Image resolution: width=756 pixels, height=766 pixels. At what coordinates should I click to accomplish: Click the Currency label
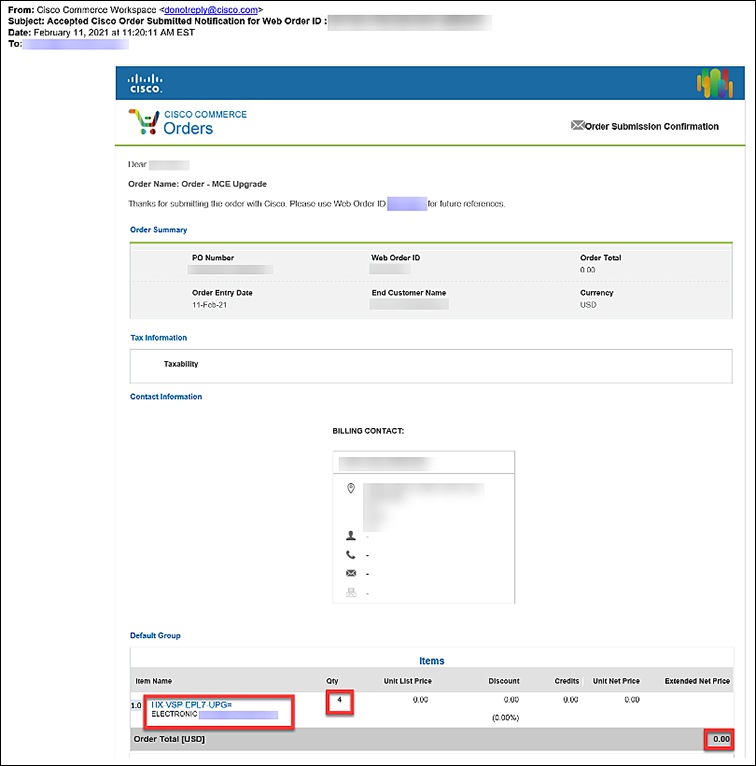596,293
